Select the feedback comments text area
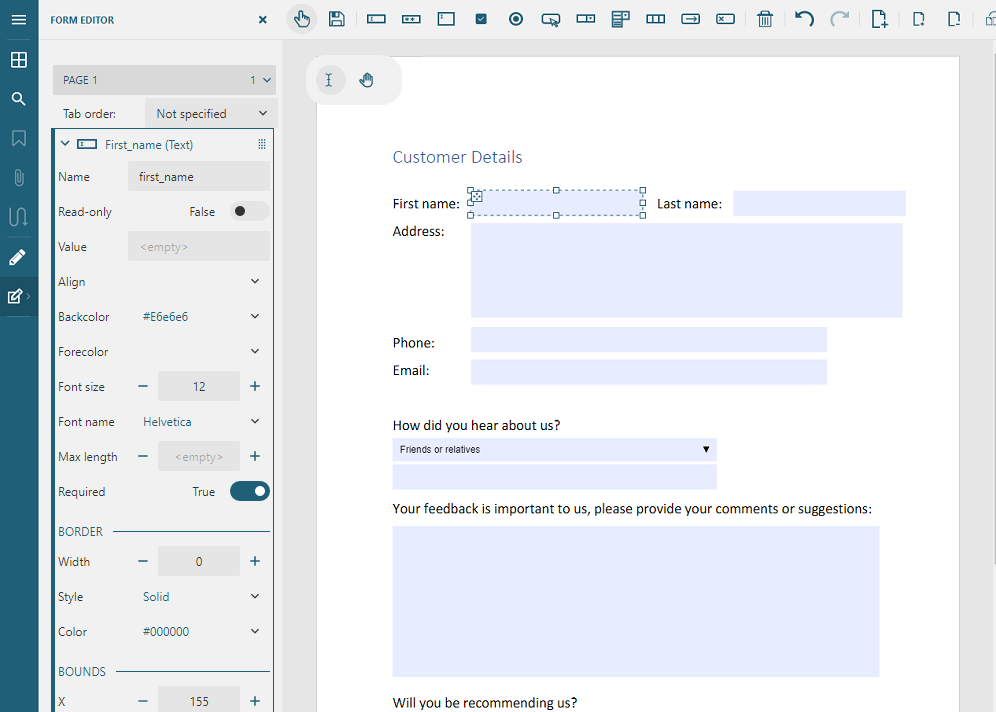Viewport: 996px width, 712px height. [636, 601]
